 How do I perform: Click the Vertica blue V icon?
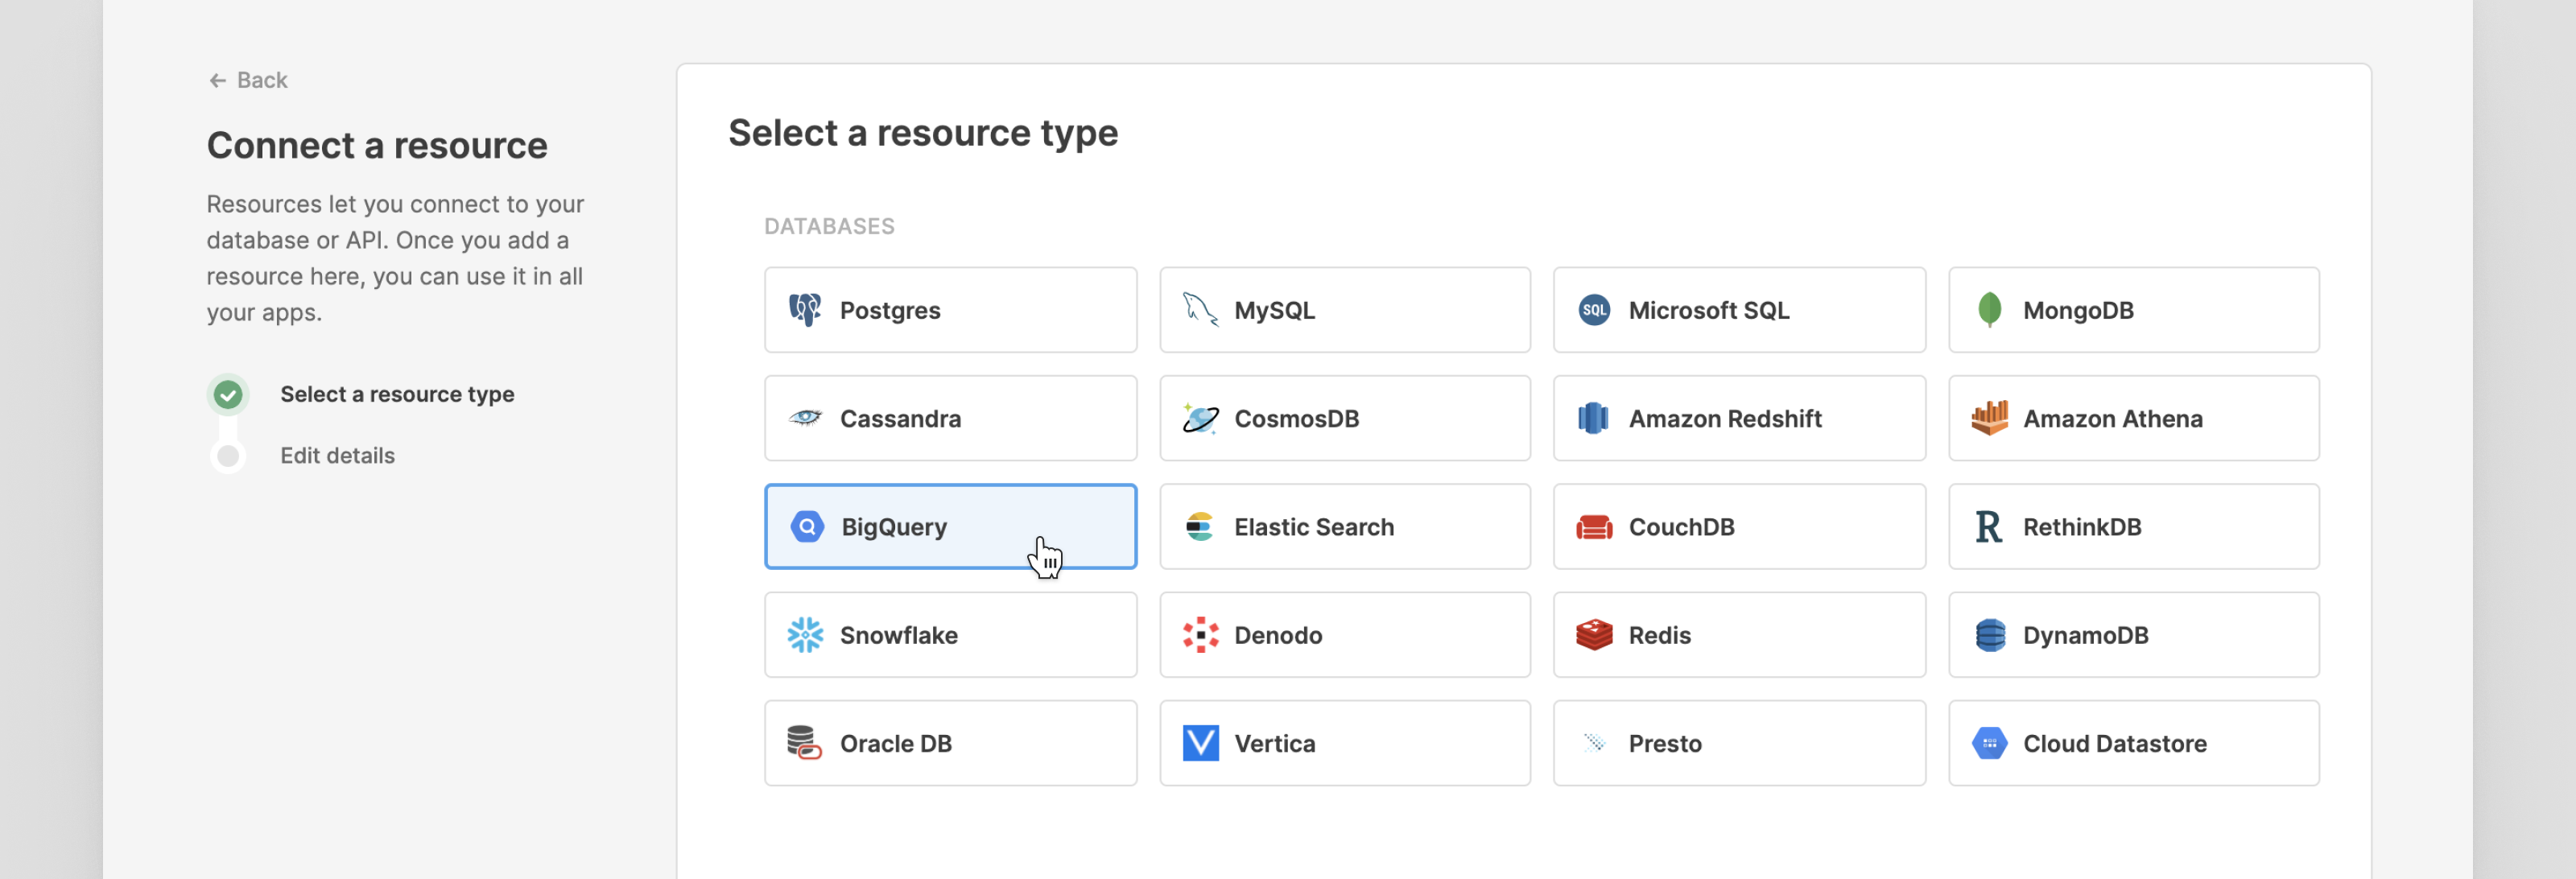1199,743
